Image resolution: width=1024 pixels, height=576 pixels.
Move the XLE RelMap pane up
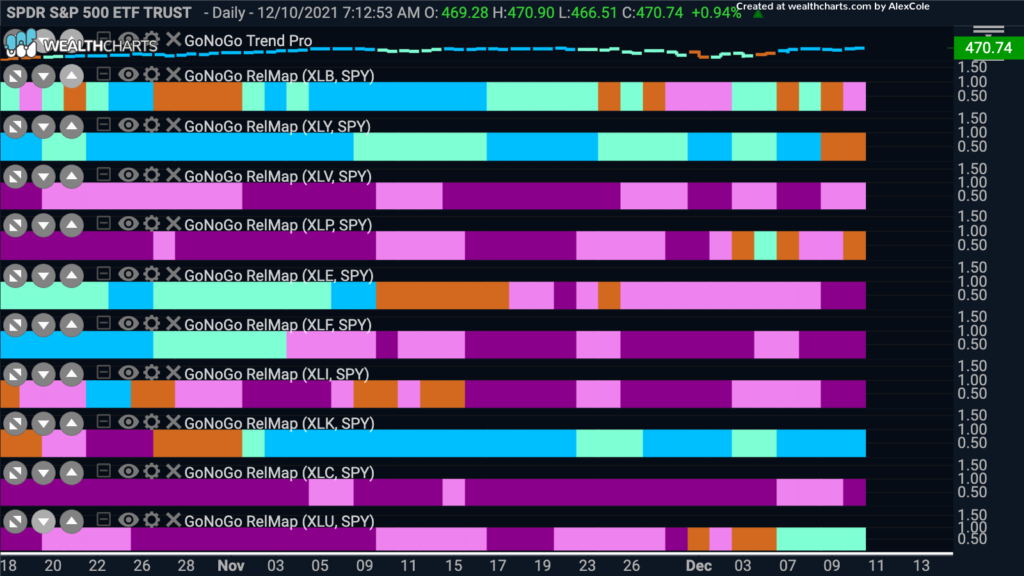click(71, 275)
